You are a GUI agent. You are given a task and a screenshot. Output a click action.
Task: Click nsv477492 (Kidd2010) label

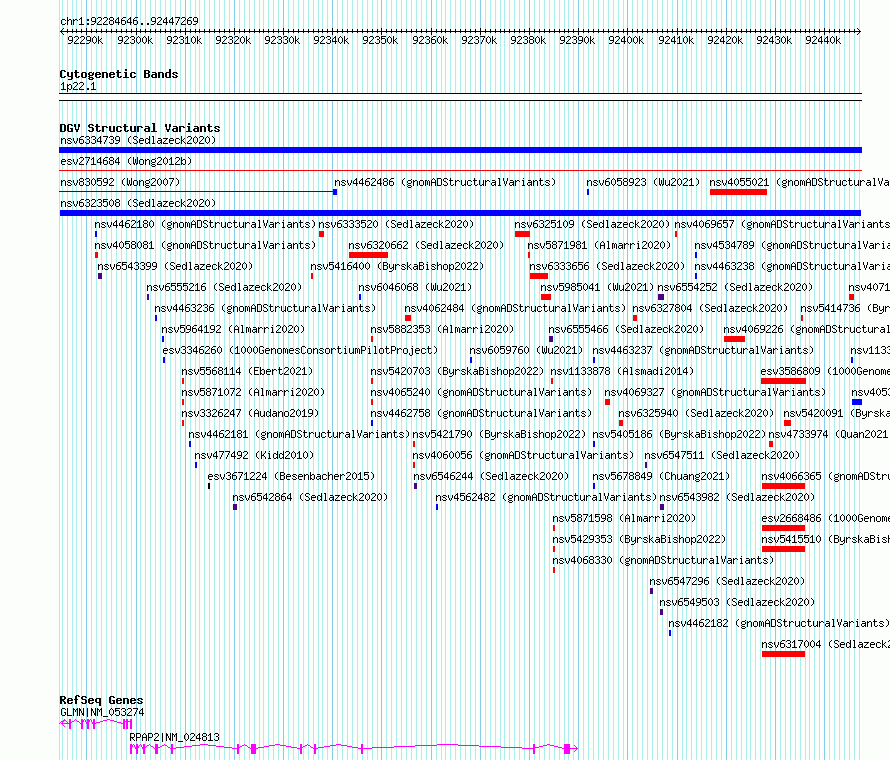tap(254, 455)
